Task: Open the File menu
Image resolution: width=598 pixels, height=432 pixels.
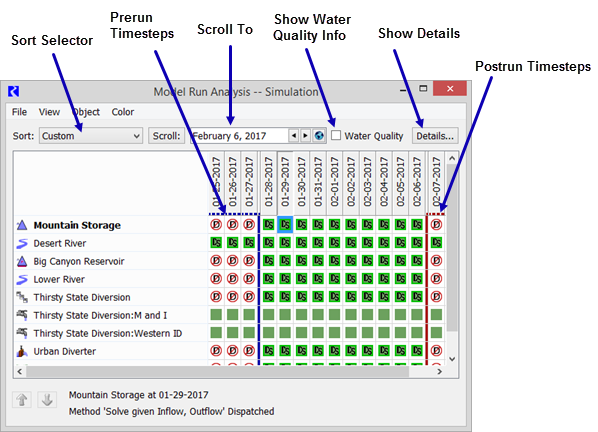Action: click(x=19, y=112)
